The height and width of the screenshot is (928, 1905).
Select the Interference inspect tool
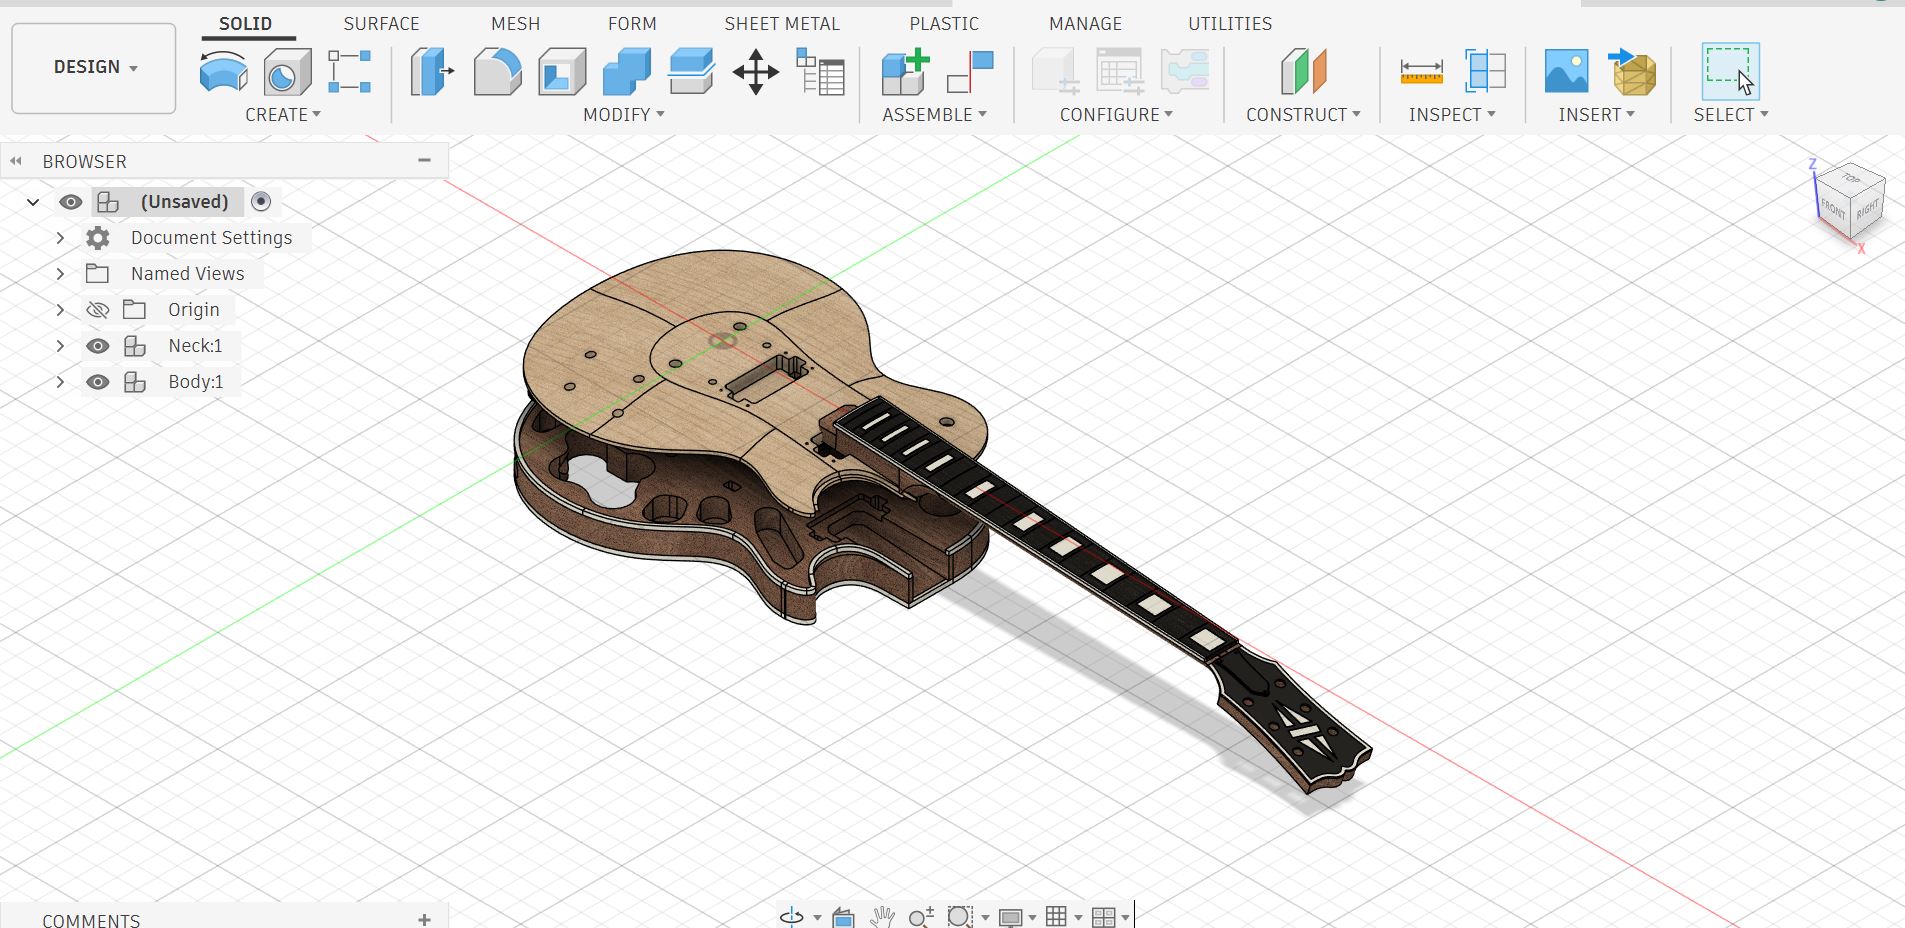pyautogui.click(x=1486, y=72)
